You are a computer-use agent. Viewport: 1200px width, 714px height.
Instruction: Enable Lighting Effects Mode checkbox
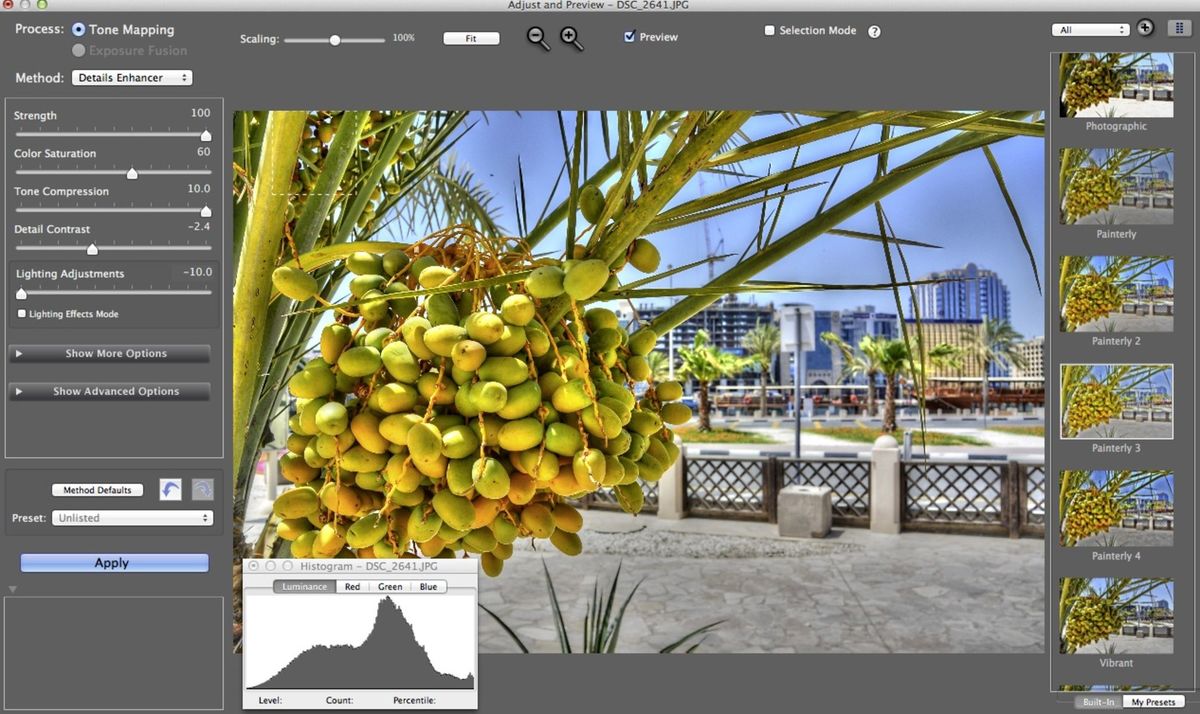click(22, 314)
